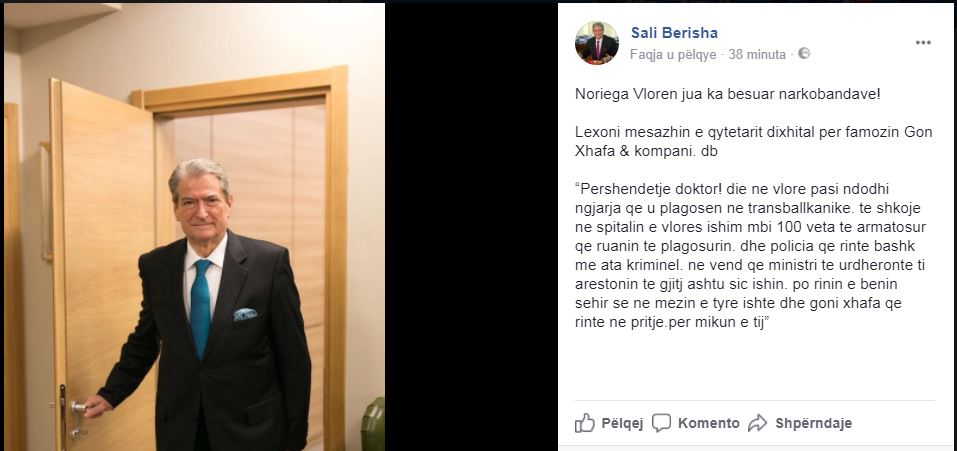
Task: Click the "Lexoni mesazhin" paragraph
Action: click(753, 142)
